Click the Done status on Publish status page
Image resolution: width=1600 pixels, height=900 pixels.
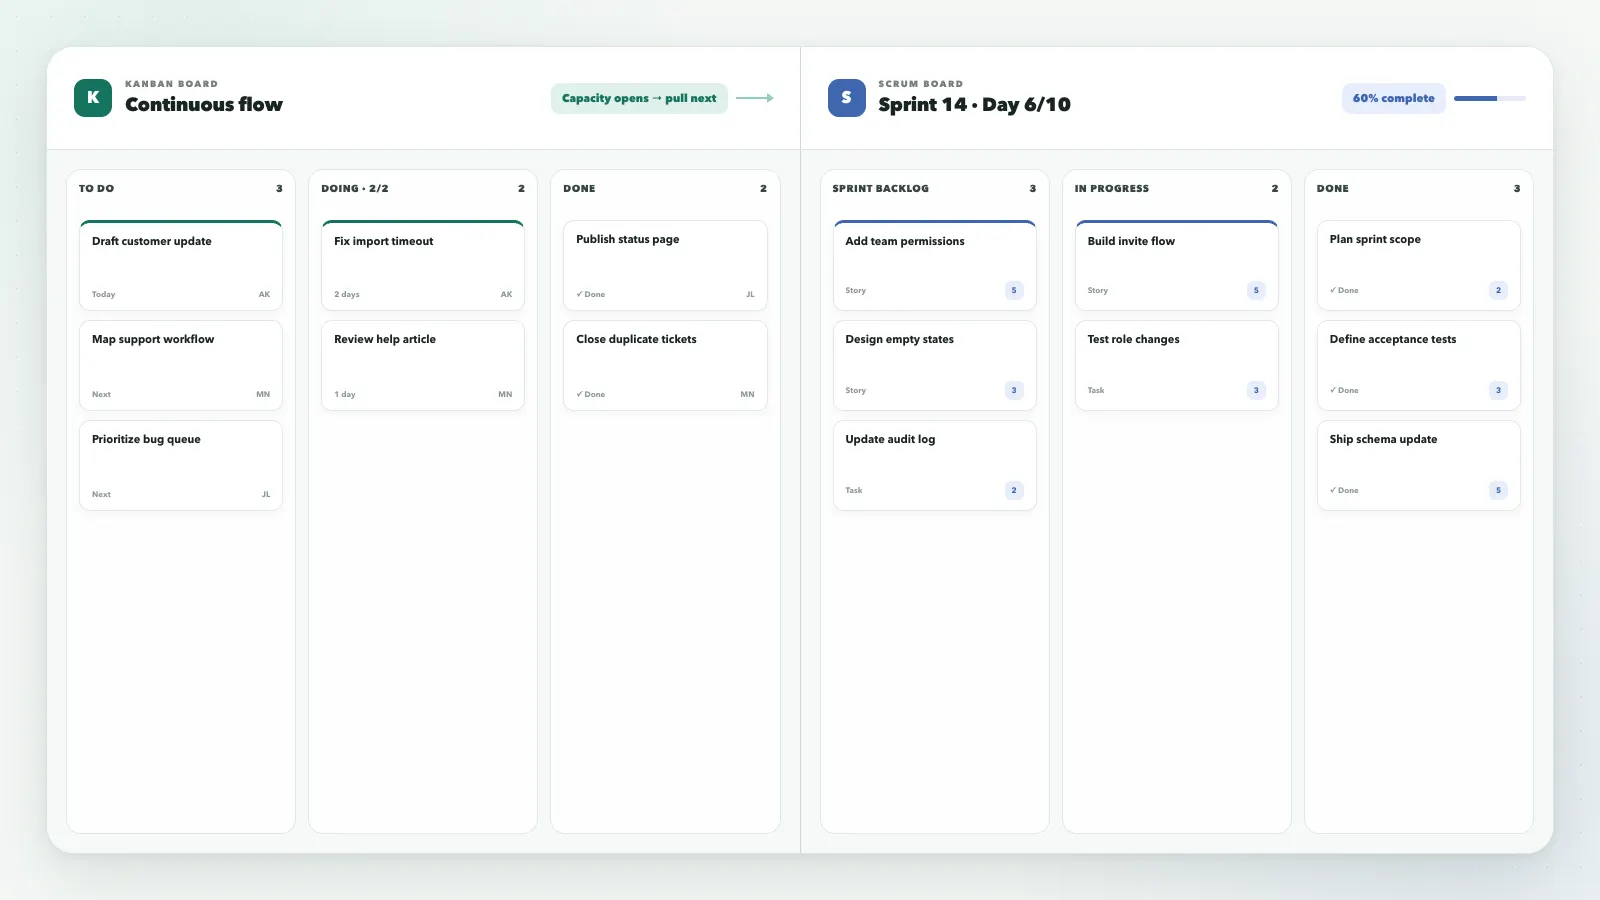point(591,294)
